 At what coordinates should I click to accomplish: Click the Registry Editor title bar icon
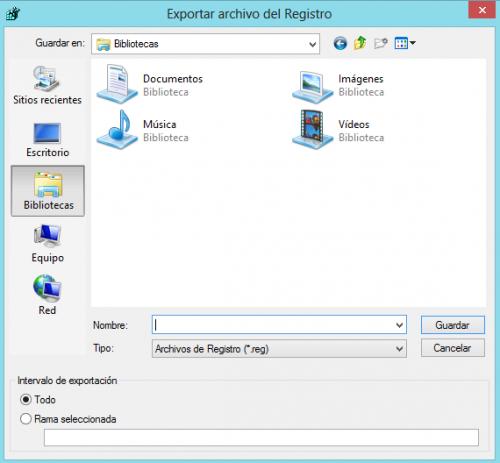tap(13, 14)
